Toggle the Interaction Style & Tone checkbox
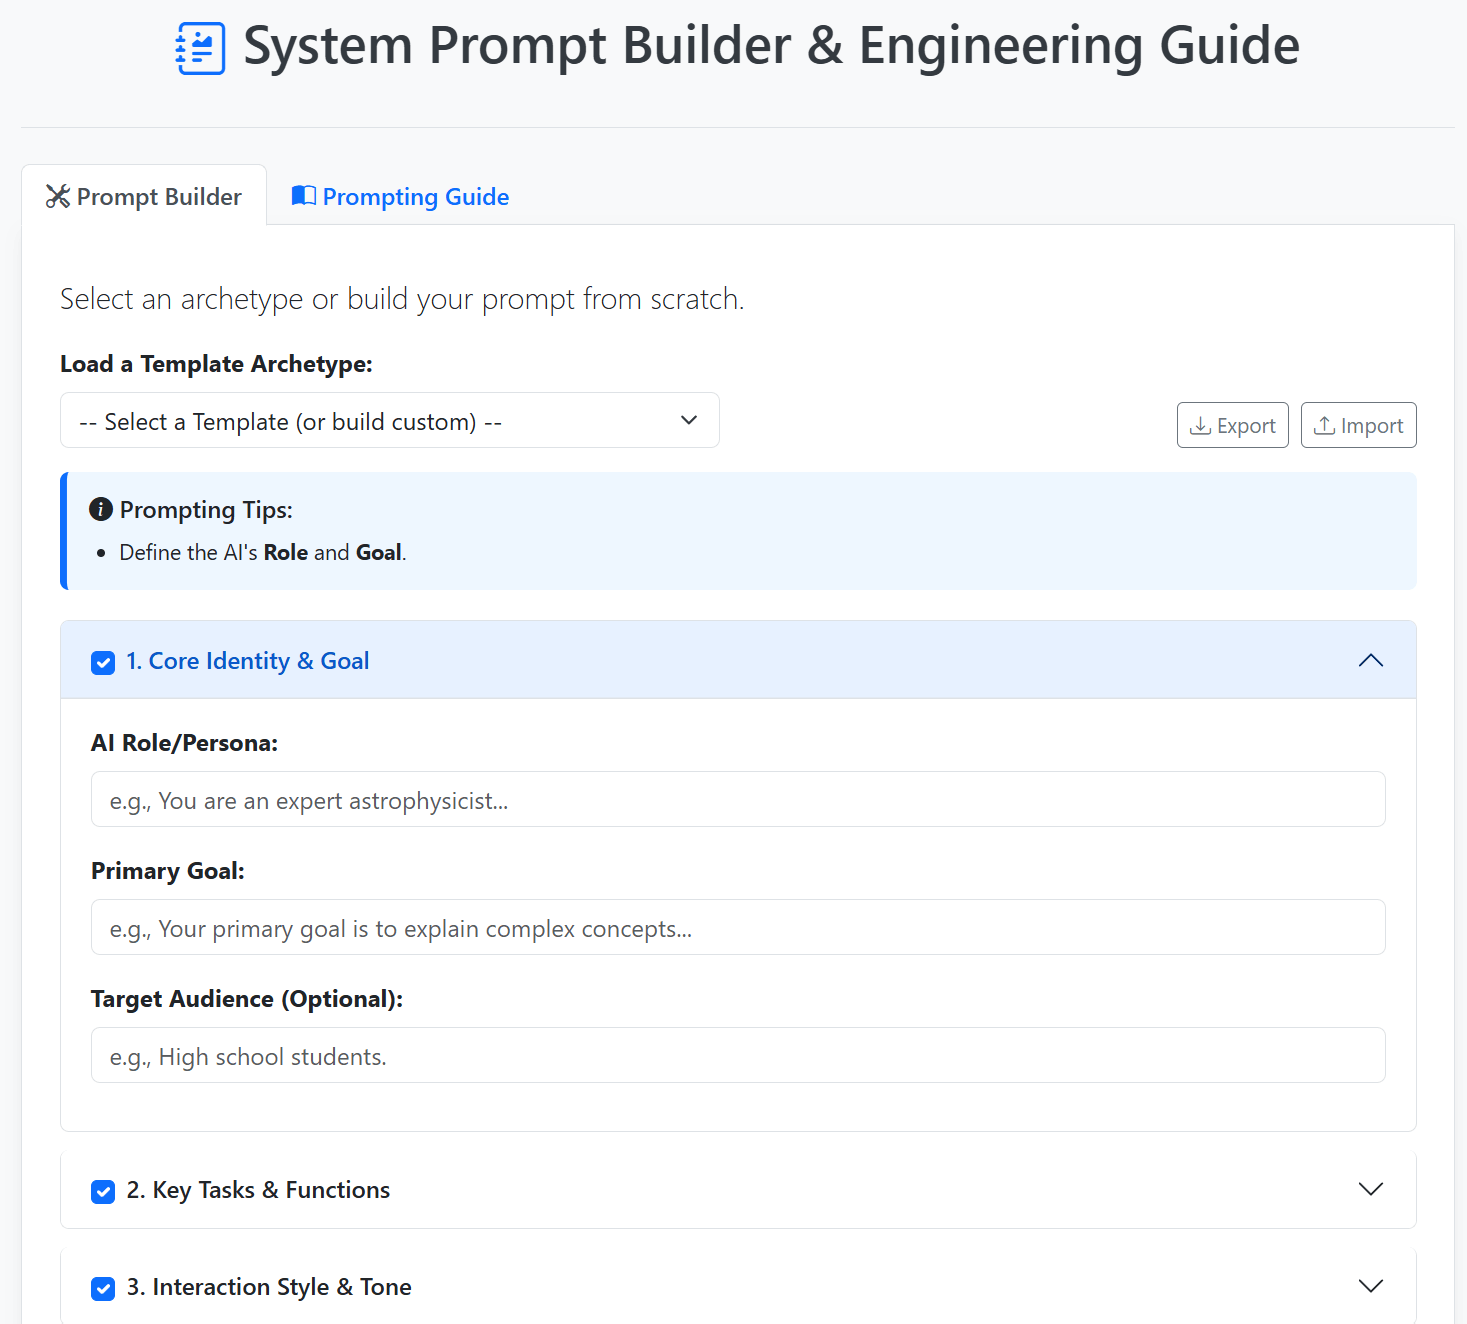The height and width of the screenshot is (1324, 1467). coord(103,1289)
